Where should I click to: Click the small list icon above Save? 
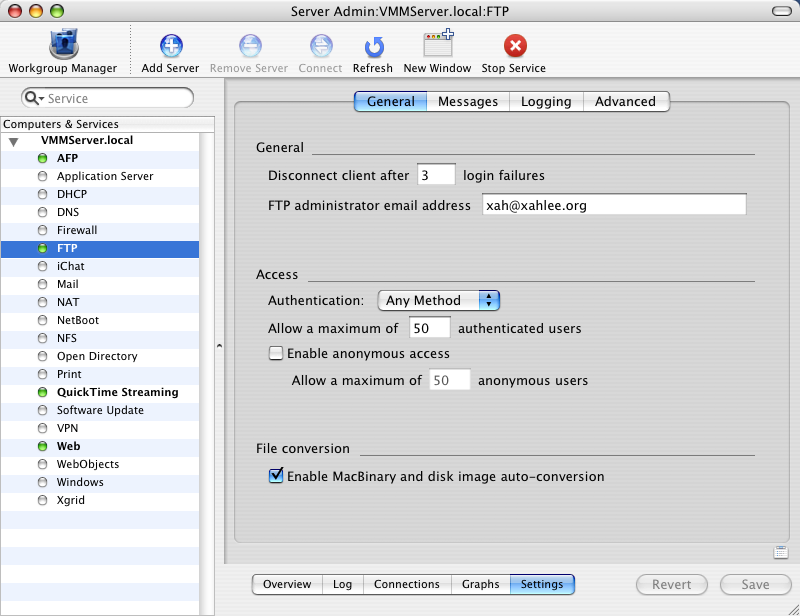coord(781,552)
